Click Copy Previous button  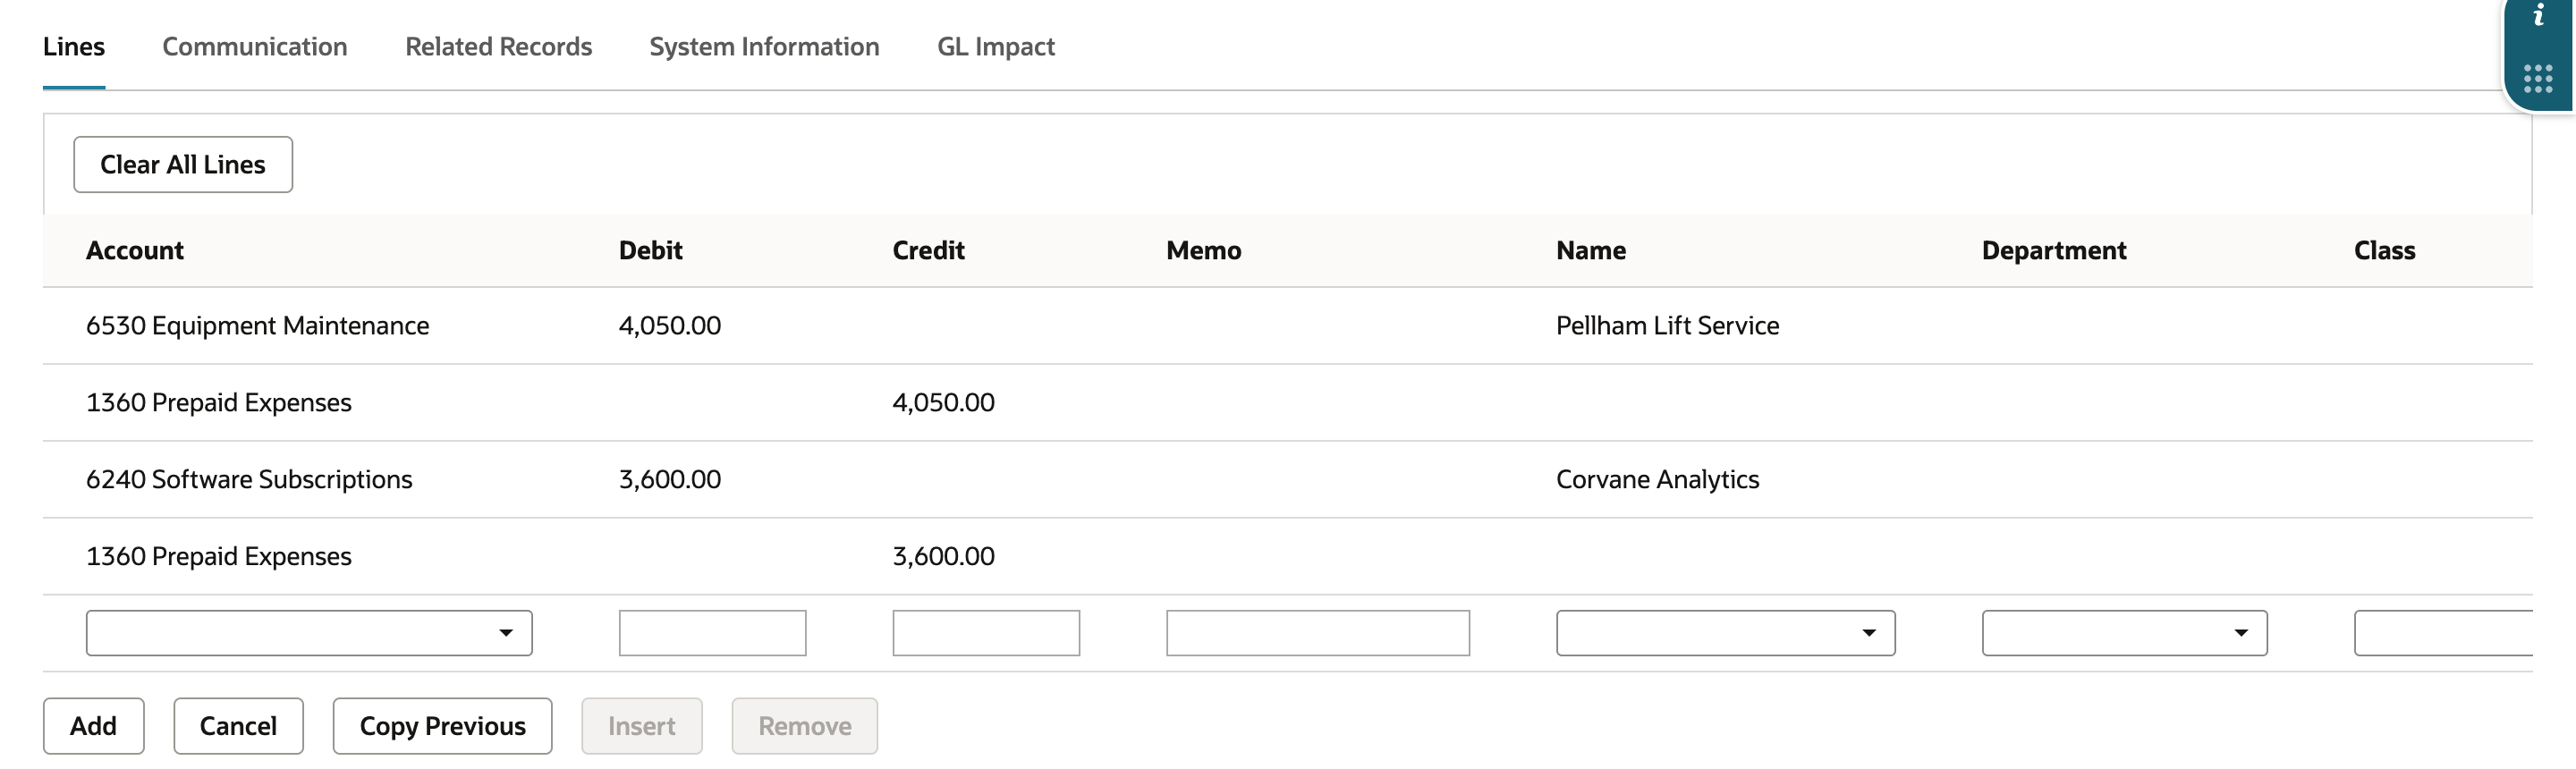pyautogui.click(x=442, y=726)
